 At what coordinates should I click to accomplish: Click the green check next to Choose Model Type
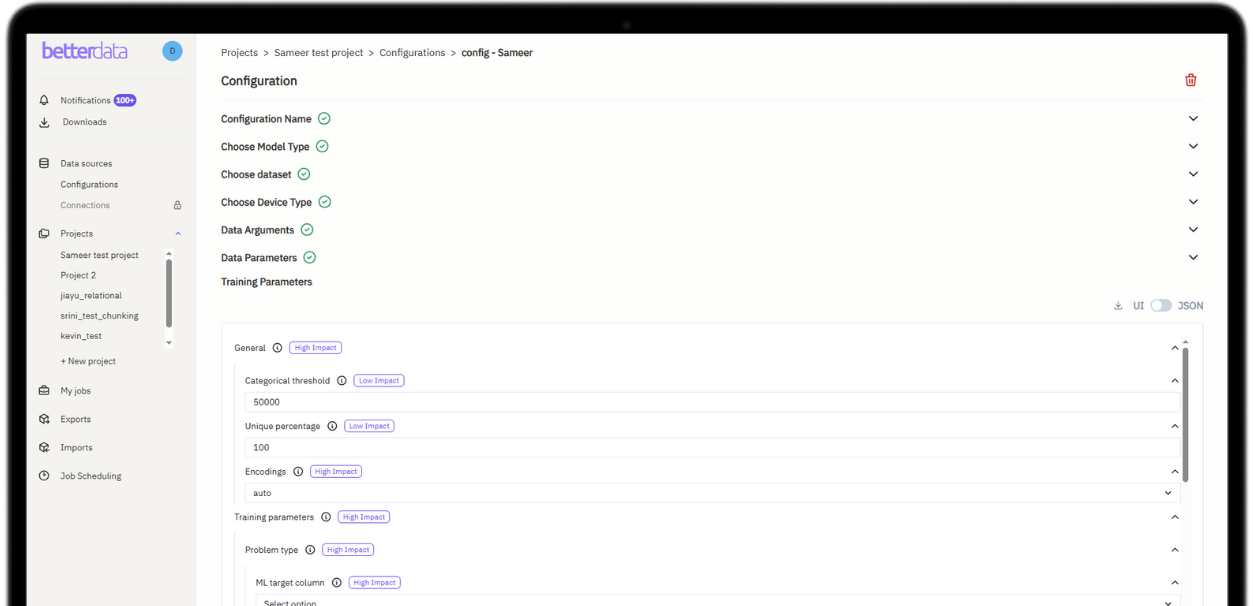point(322,146)
